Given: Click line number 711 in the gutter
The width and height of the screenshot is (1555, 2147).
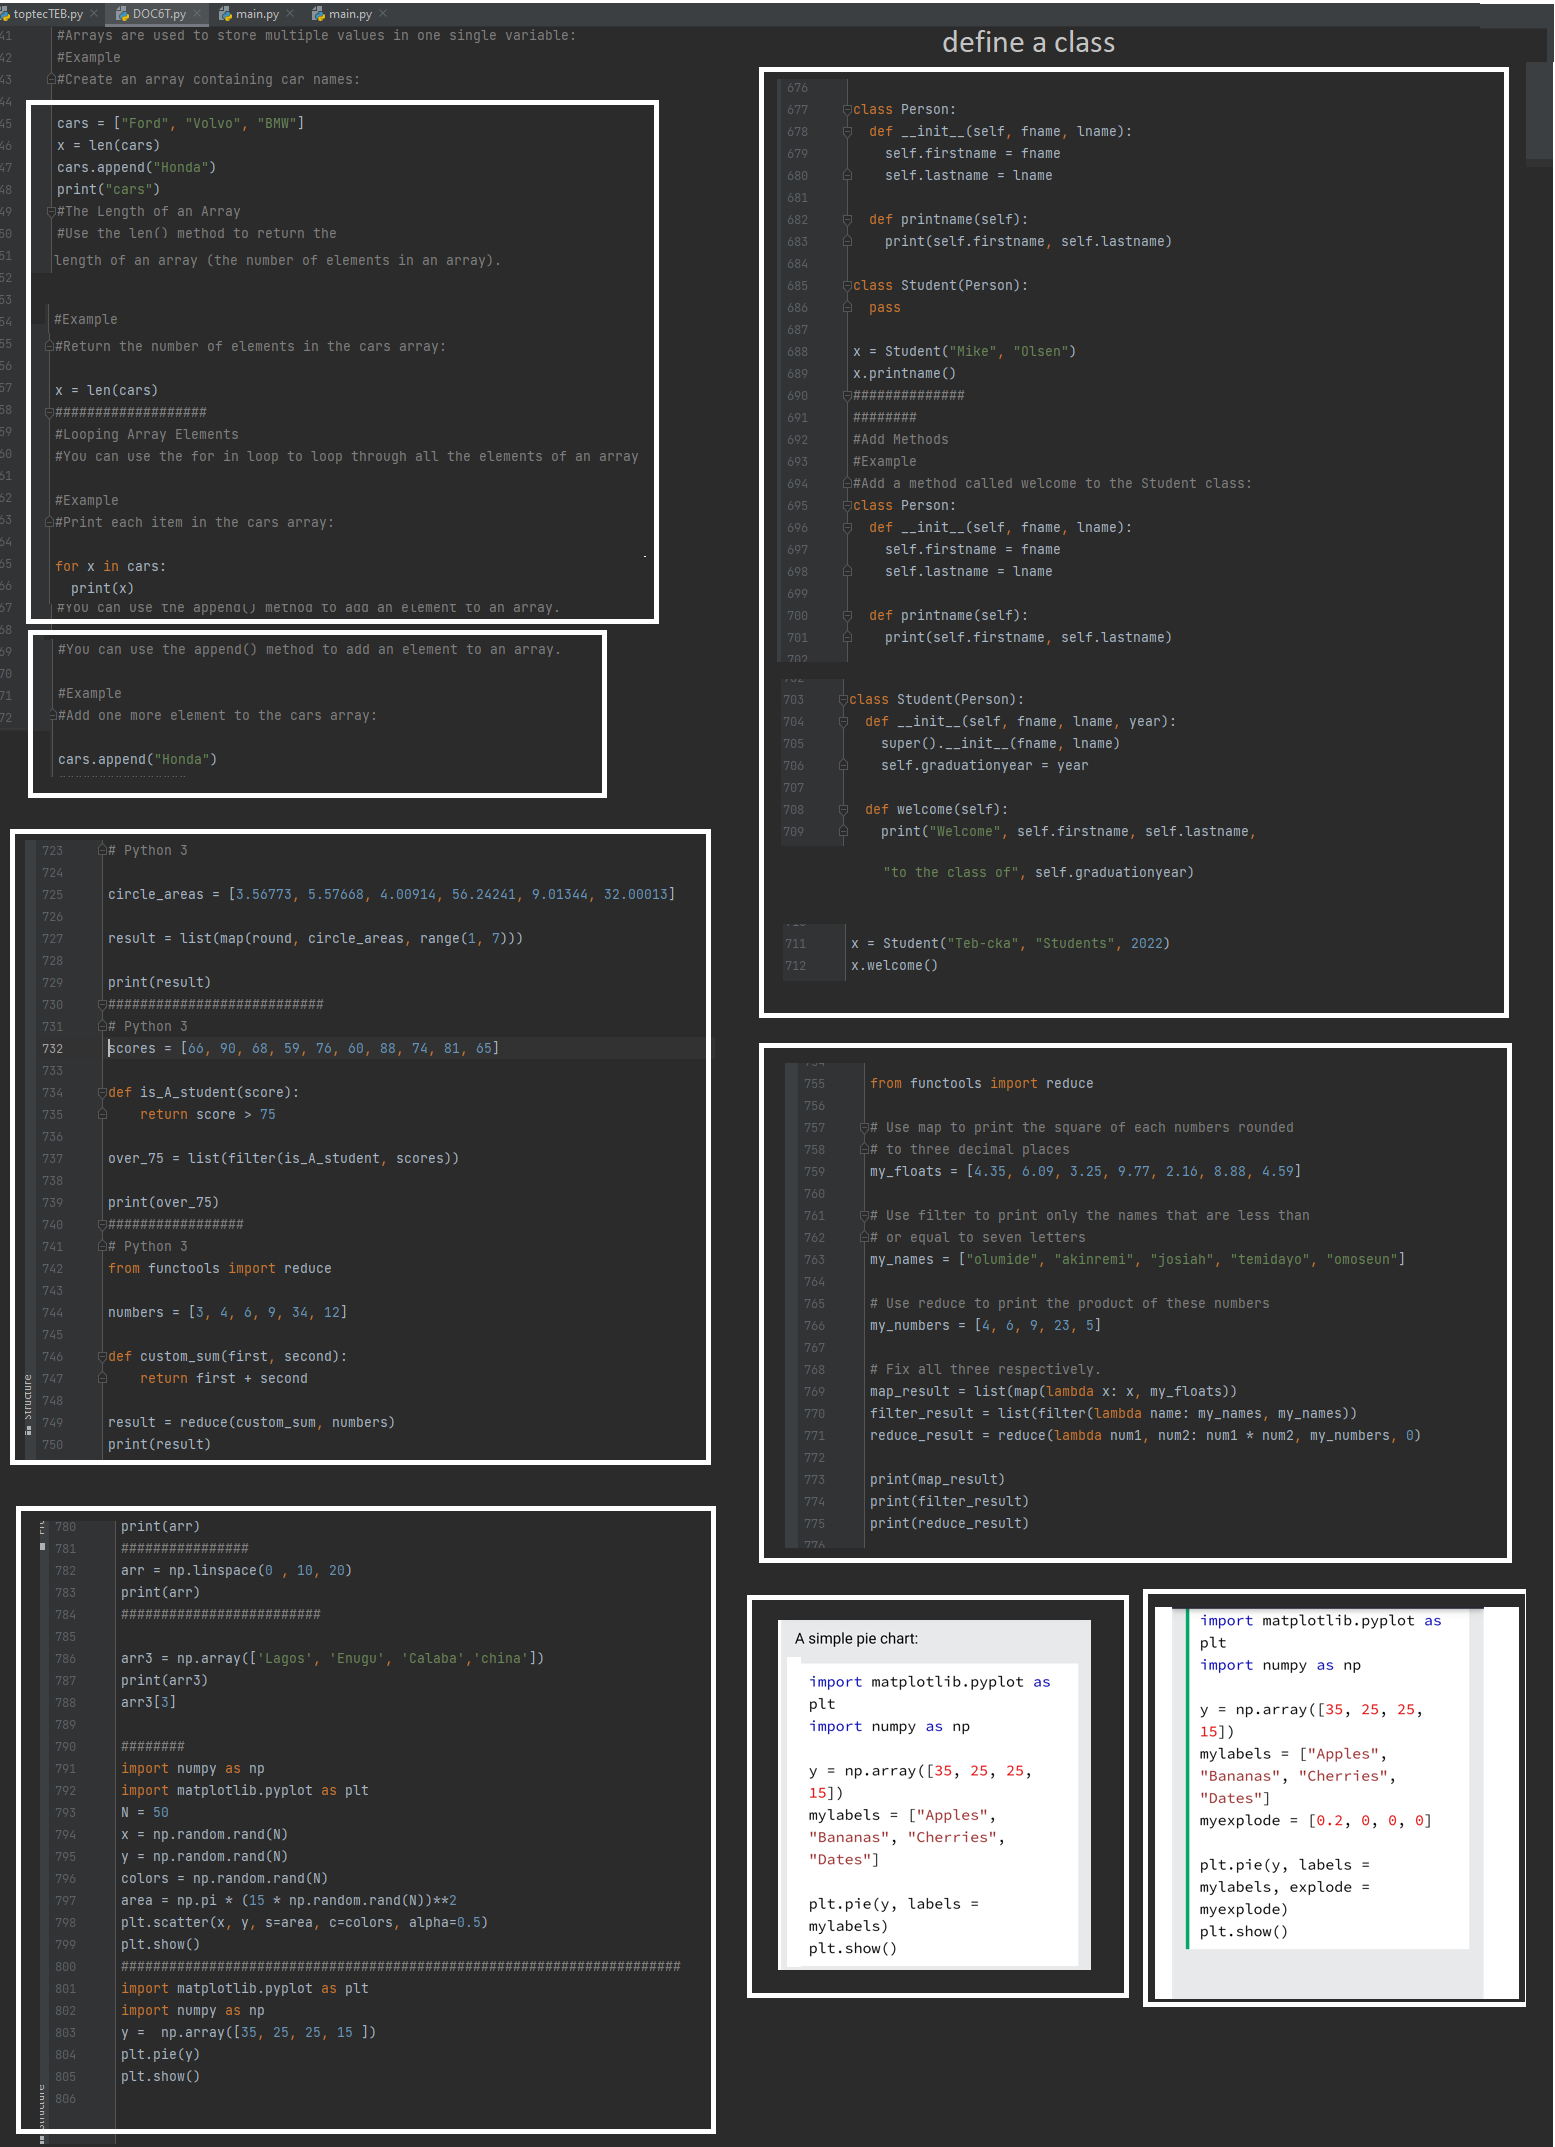Looking at the screenshot, I should pyautogui.click(x=795, y=944).
